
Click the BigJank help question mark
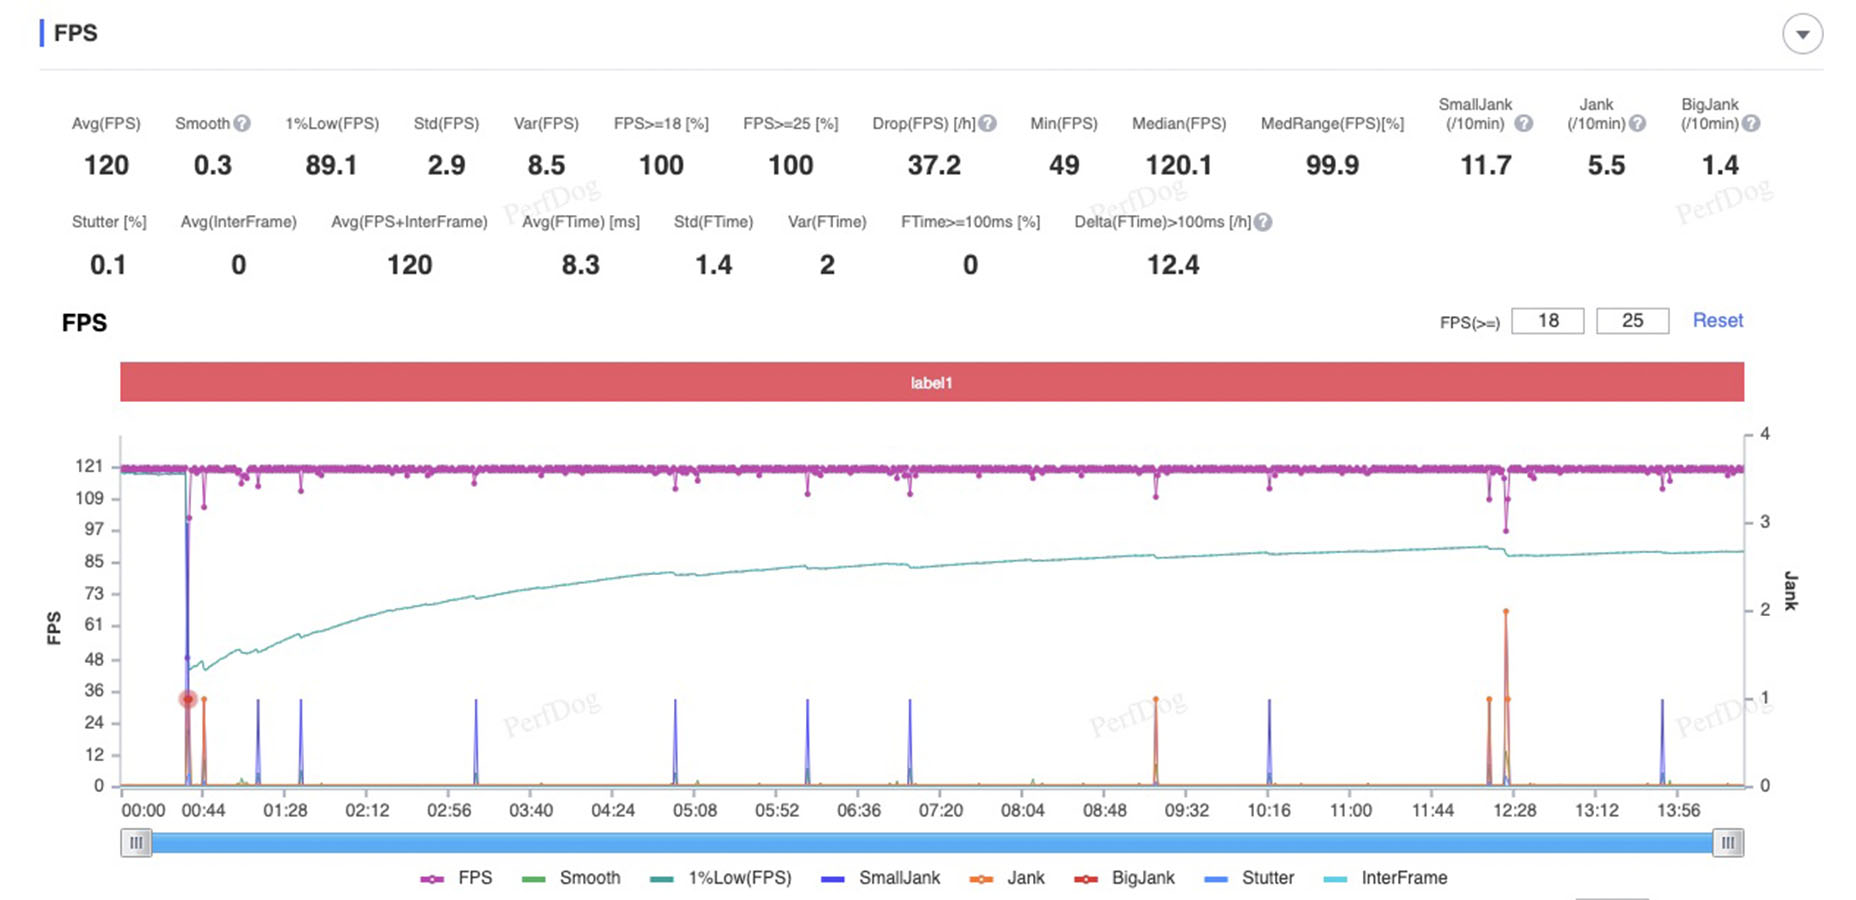point(1751,123)
